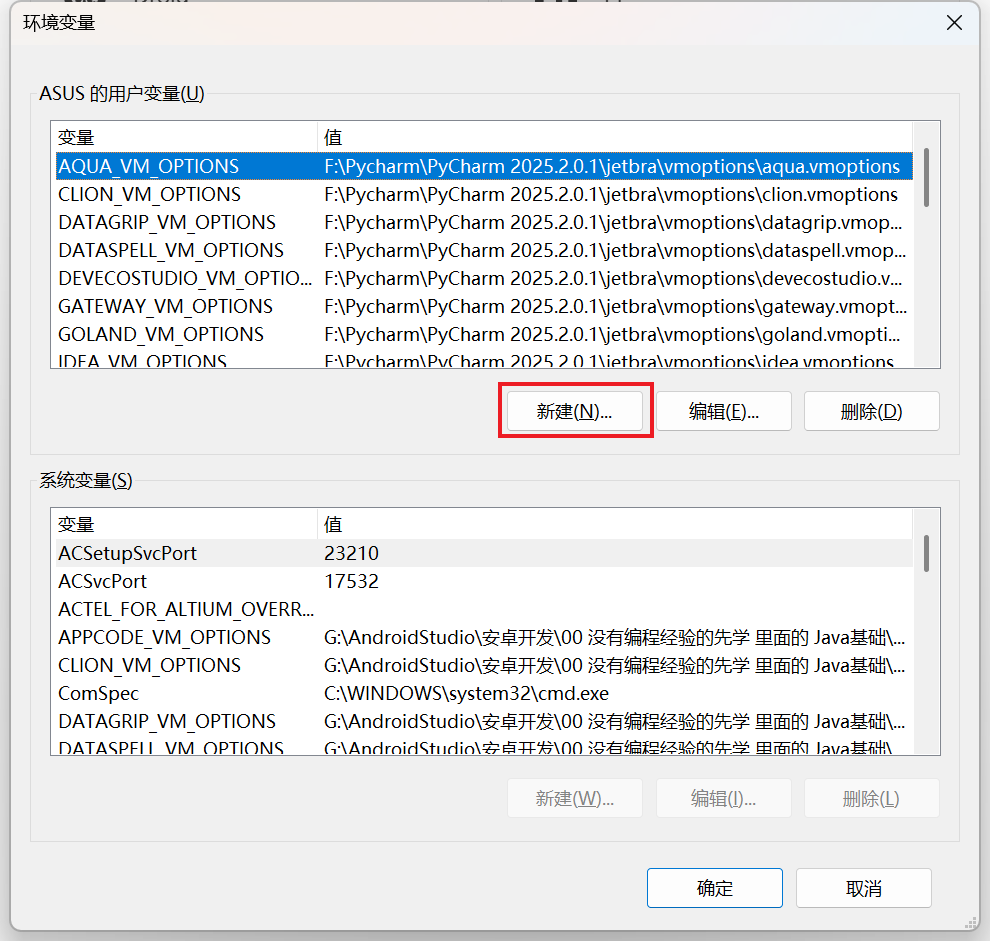Select system variable DATAGRIP_VM_OPTIONS with G:\AndroidStudio path

pos(484,721)
